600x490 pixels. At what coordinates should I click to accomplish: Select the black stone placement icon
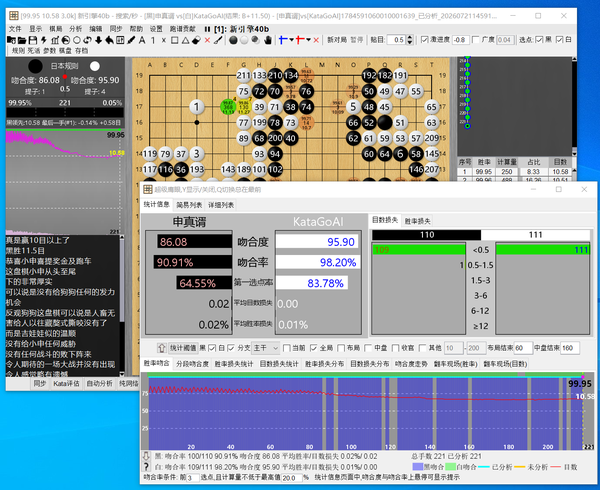click(x=233, y=40)
